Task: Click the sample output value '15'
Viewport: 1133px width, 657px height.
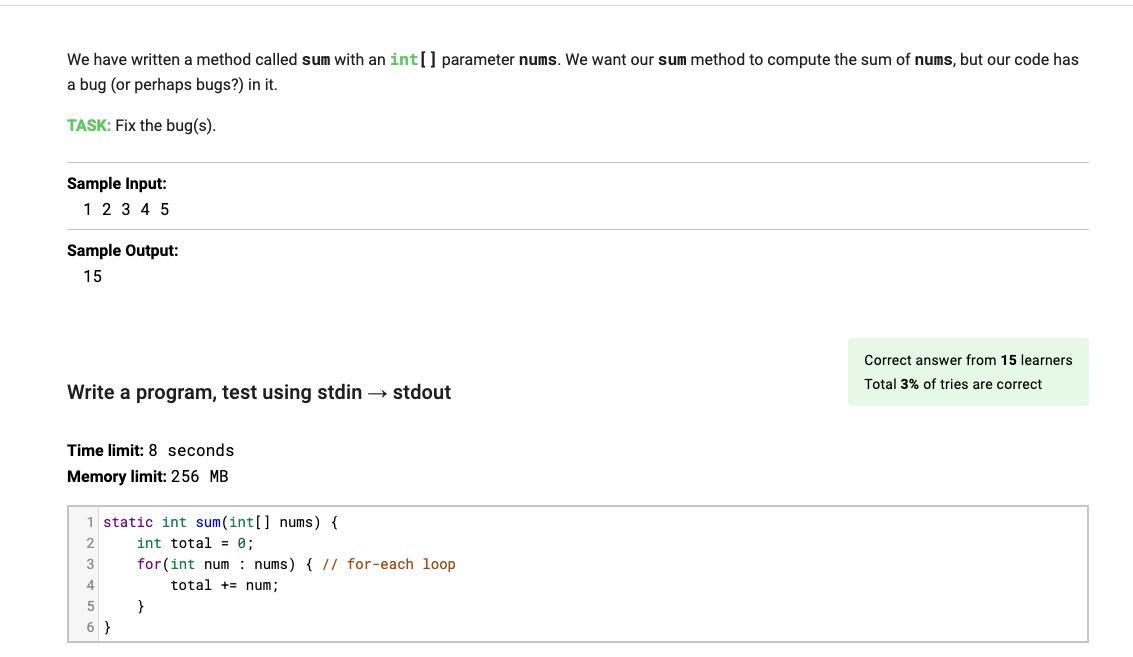Action: coord(93,276)
